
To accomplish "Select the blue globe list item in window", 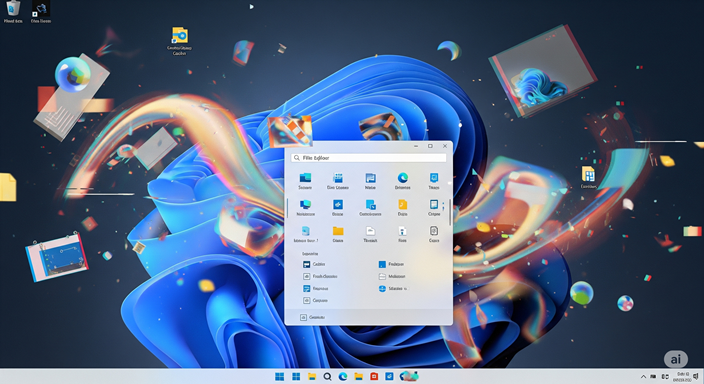I will (x=393, y=288).
